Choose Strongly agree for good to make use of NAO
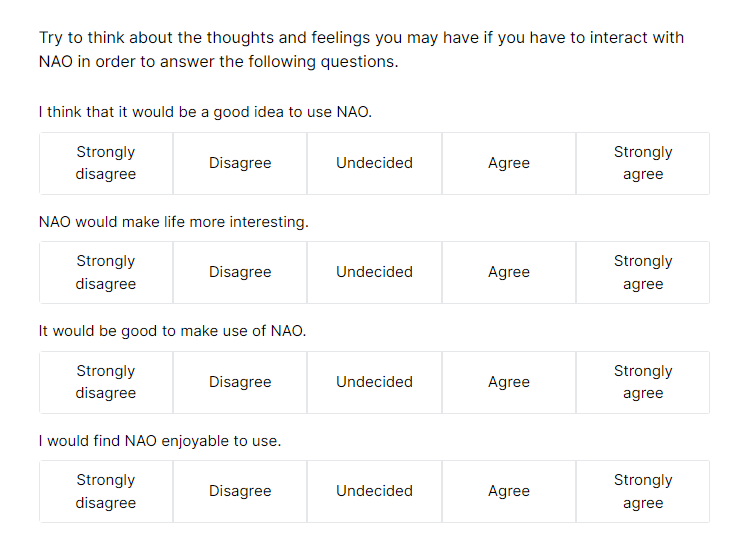747x540 pixels. 643,382
